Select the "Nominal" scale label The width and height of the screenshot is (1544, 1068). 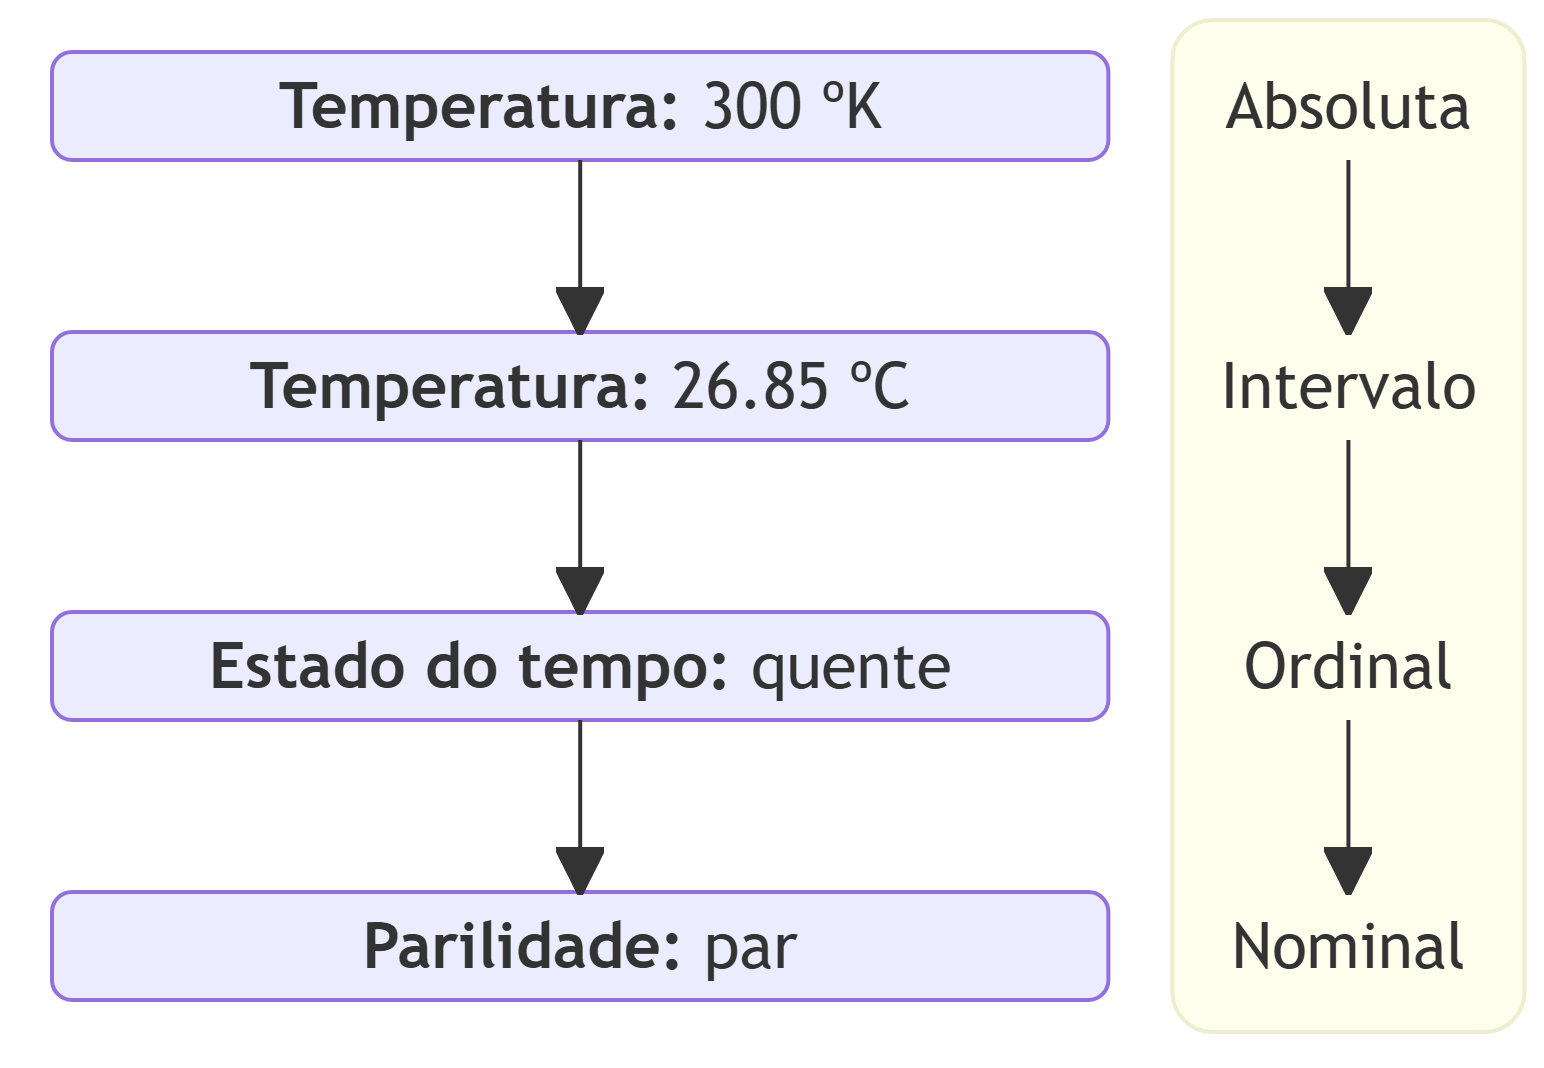point(1348,946)
